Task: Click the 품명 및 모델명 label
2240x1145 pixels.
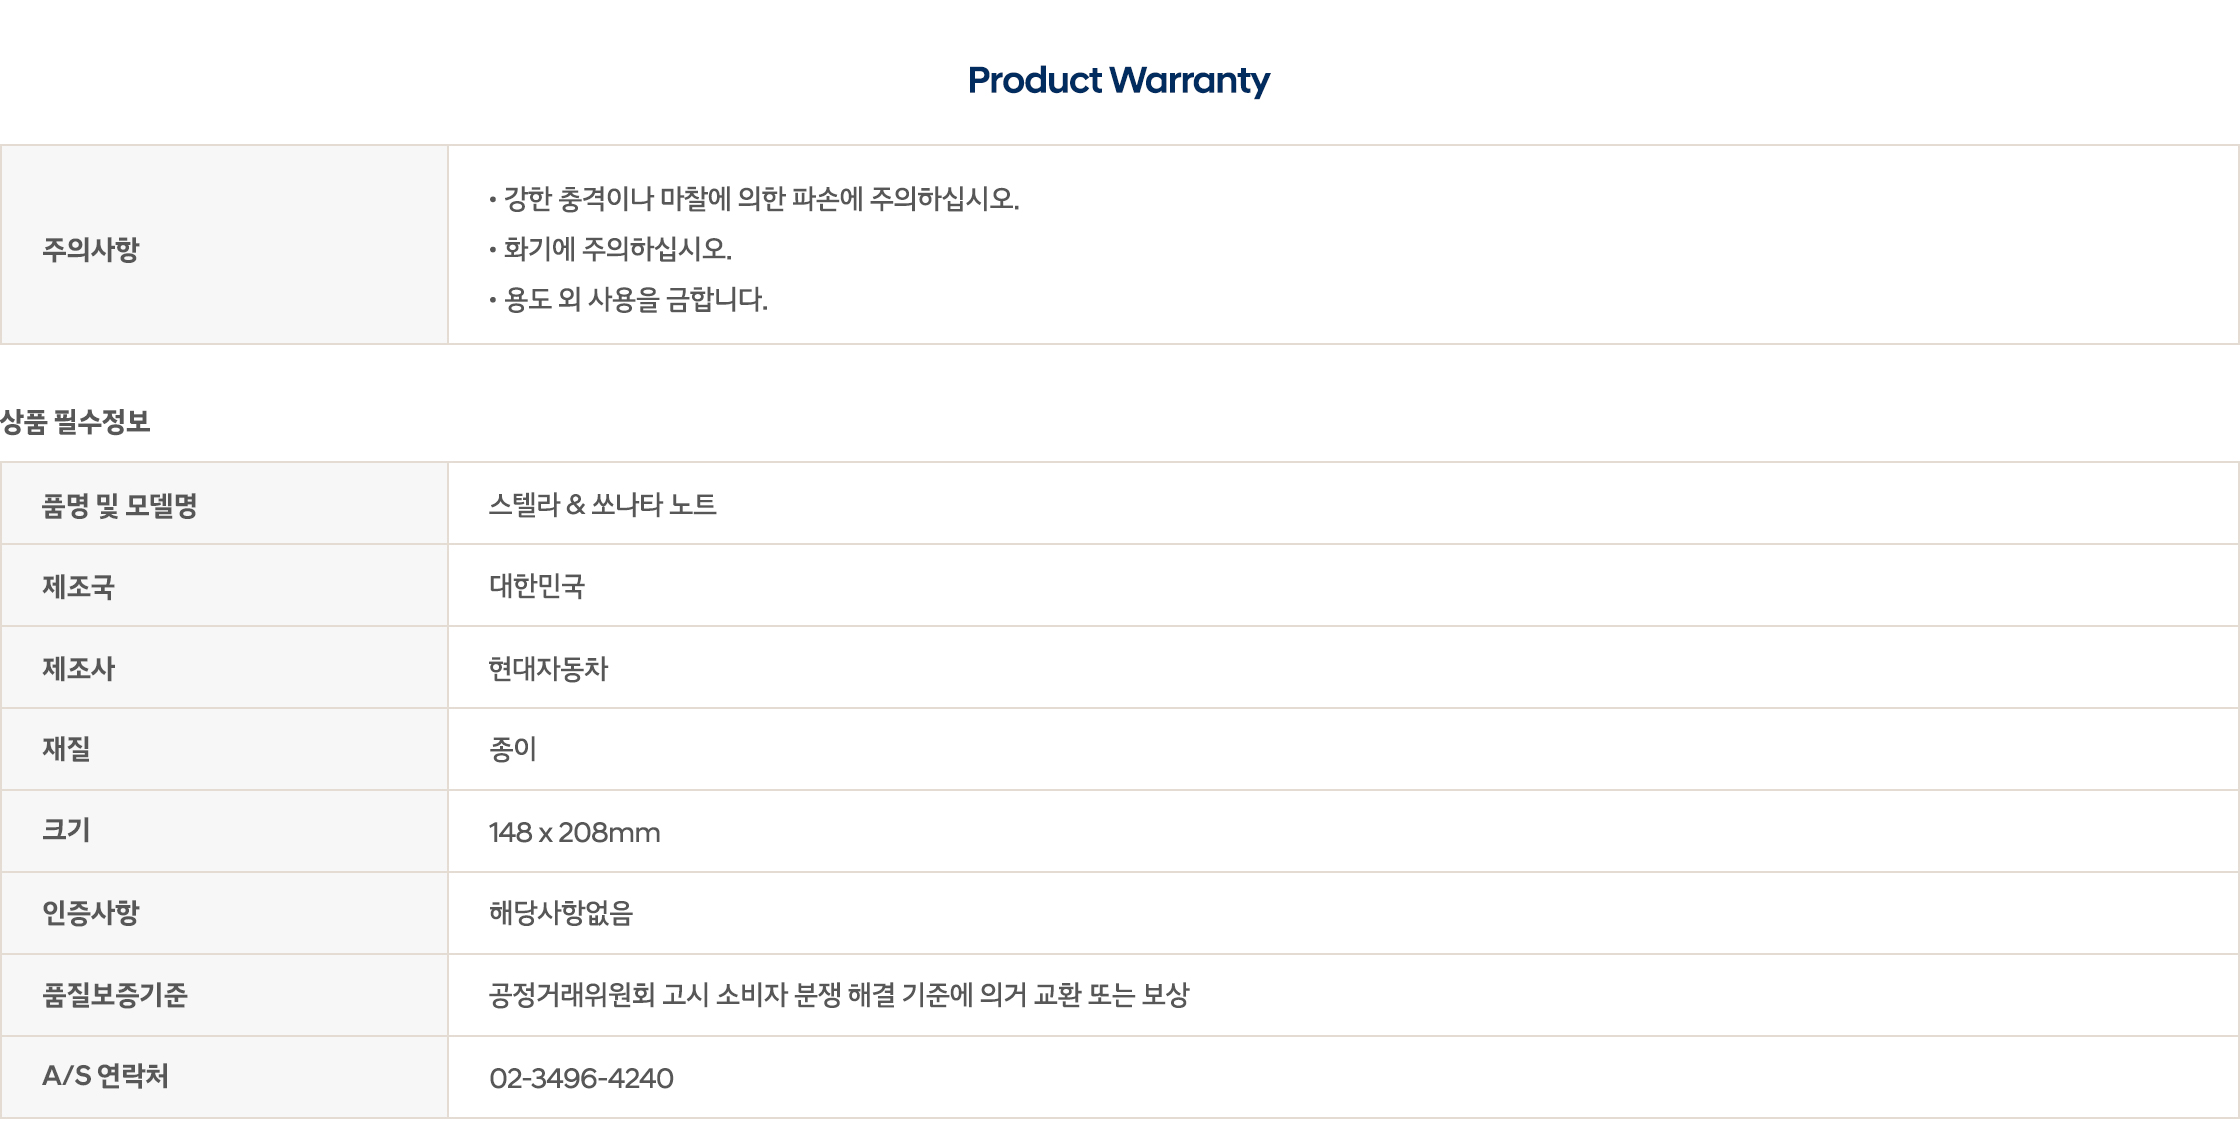Action: (x=119, y=505)
